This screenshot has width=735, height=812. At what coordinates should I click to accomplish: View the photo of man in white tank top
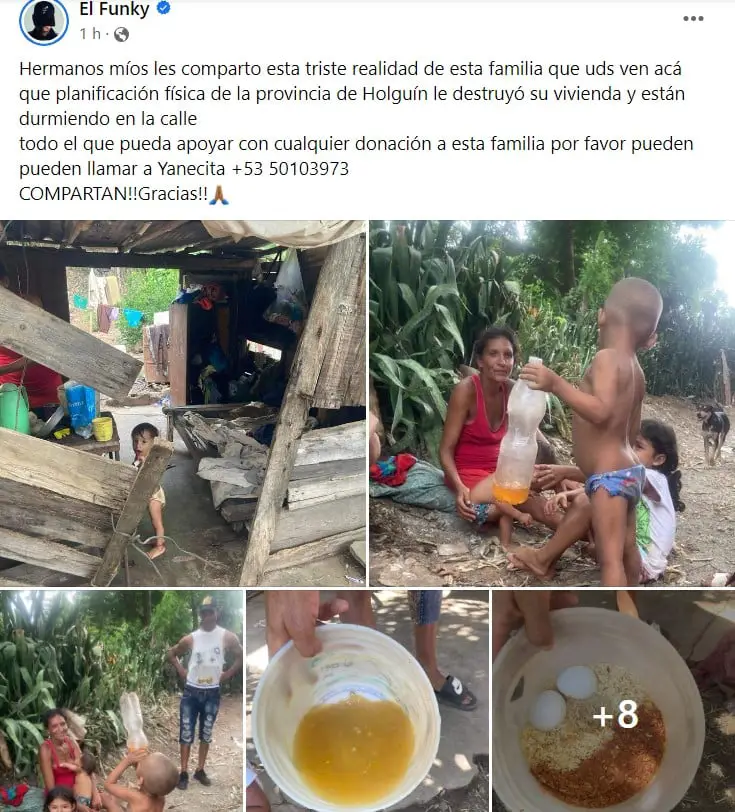[x=121, y=701]
